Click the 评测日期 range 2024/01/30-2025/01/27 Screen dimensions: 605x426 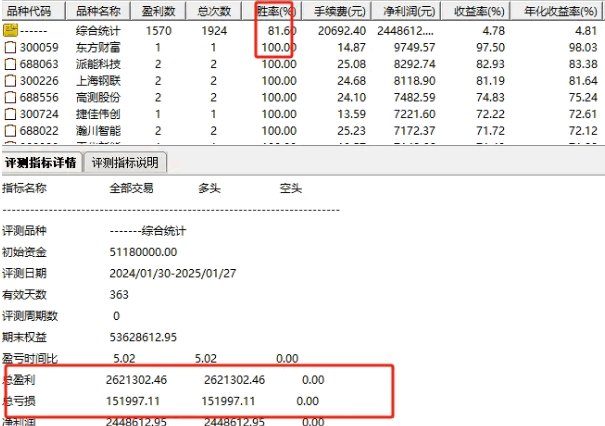point(173,273)
